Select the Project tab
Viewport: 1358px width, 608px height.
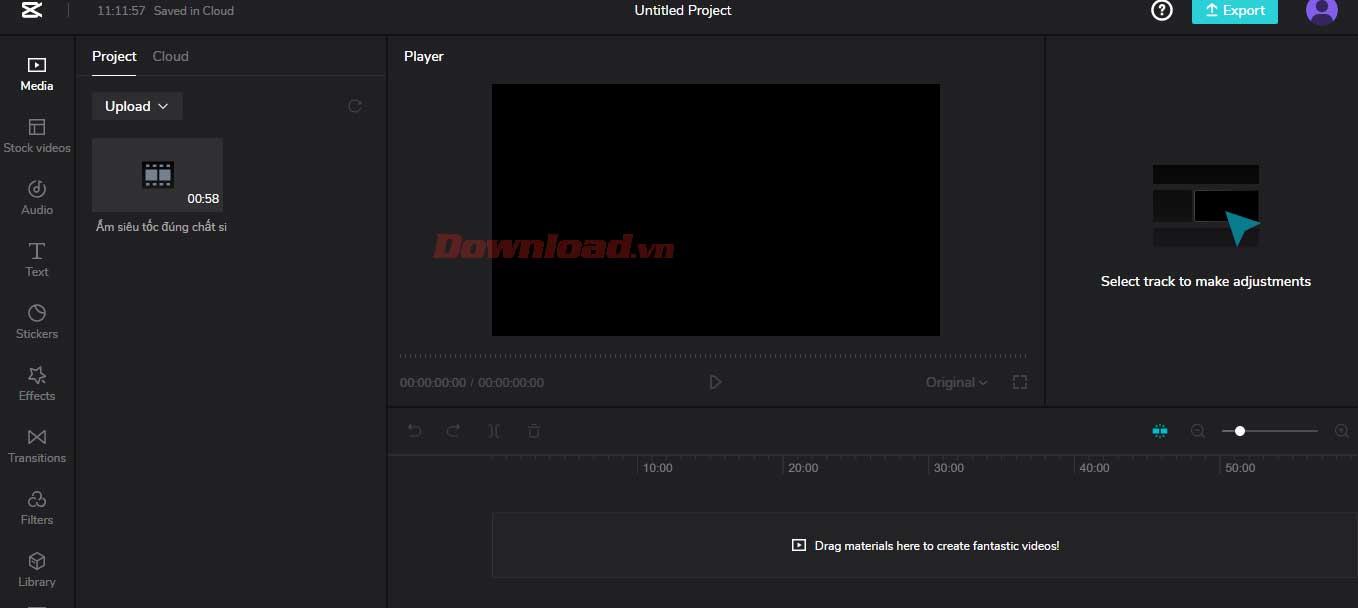[114, 56]
